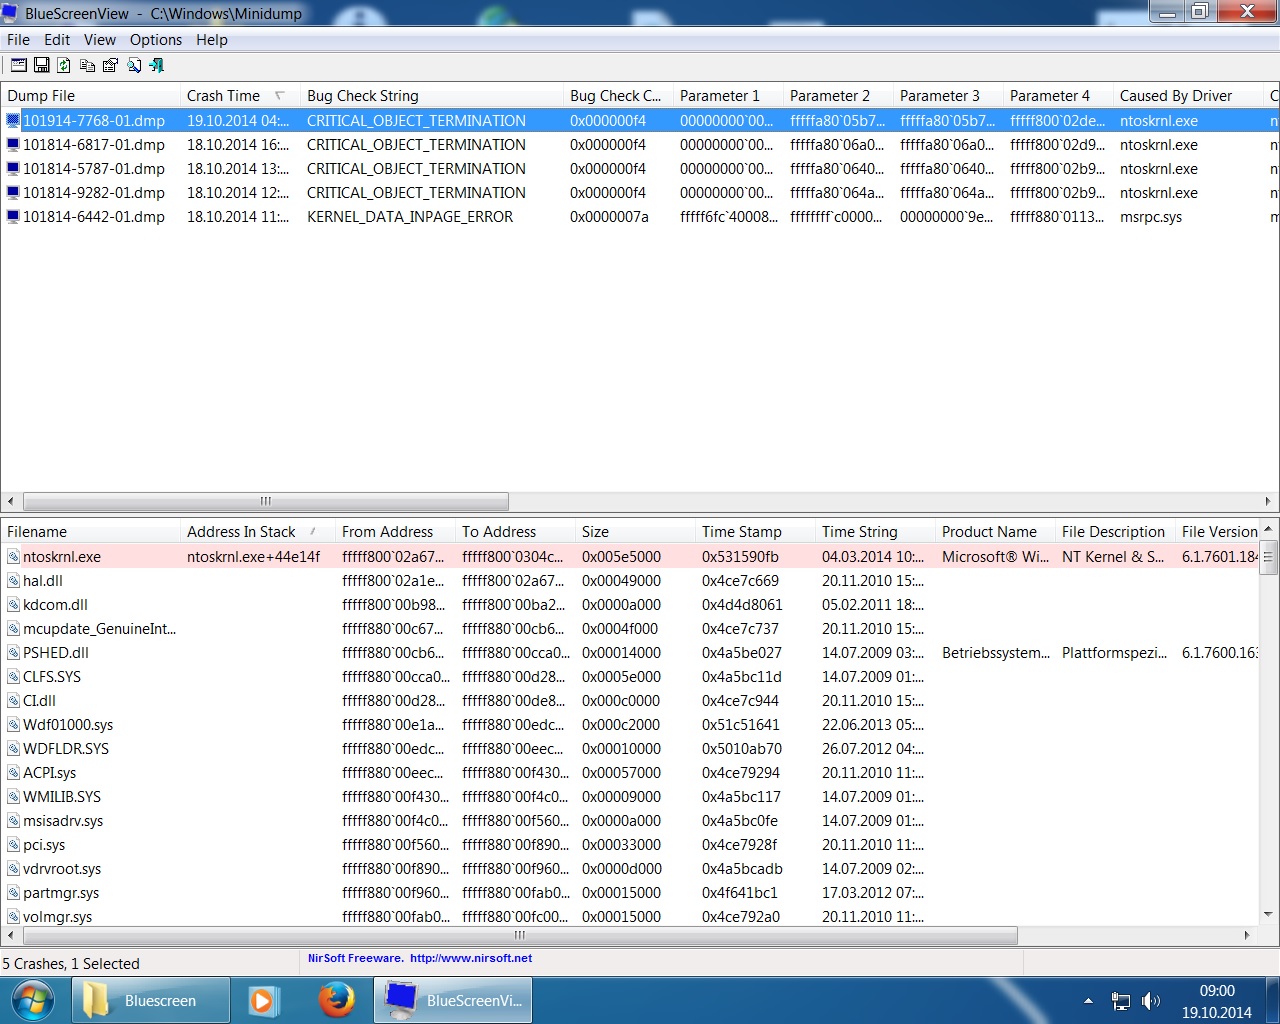Click the file icon beside pci.sys

tap(13, 844)
